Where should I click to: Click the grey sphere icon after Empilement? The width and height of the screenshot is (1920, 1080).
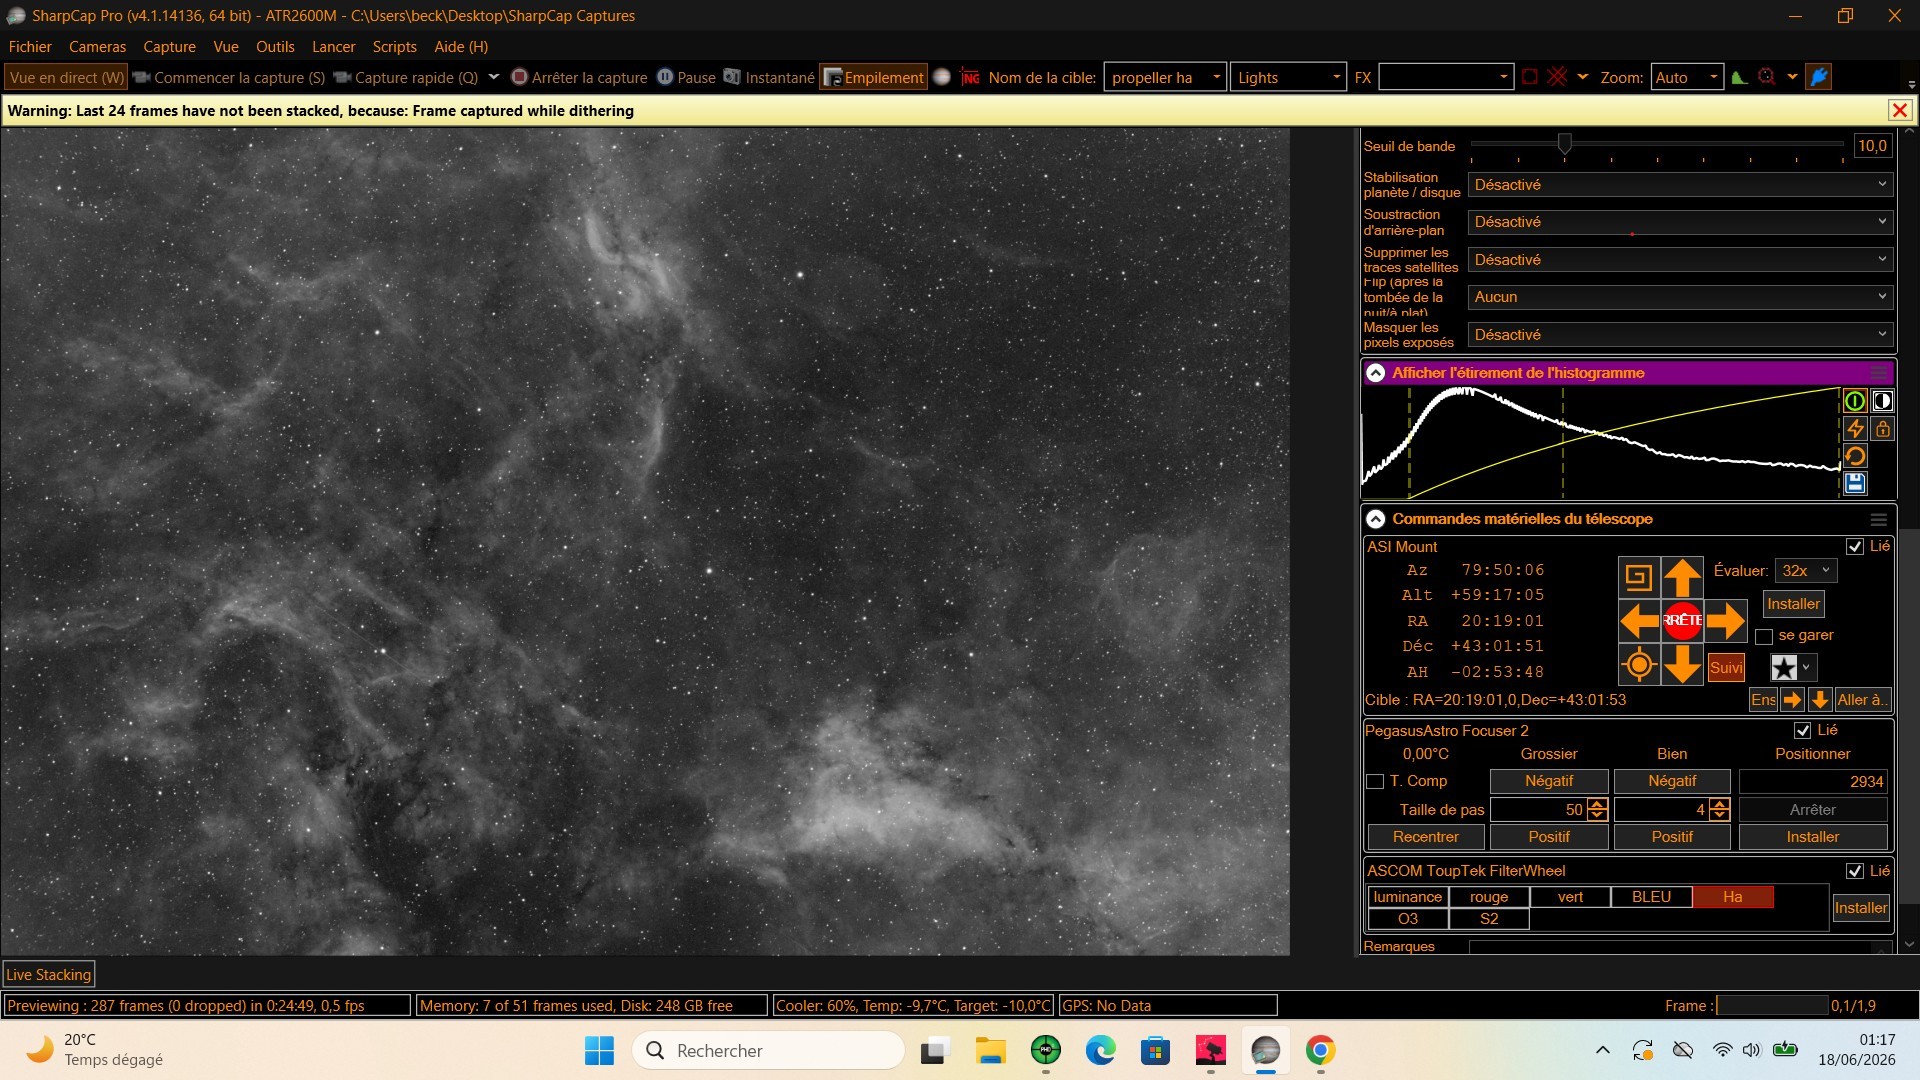[941, 77]
